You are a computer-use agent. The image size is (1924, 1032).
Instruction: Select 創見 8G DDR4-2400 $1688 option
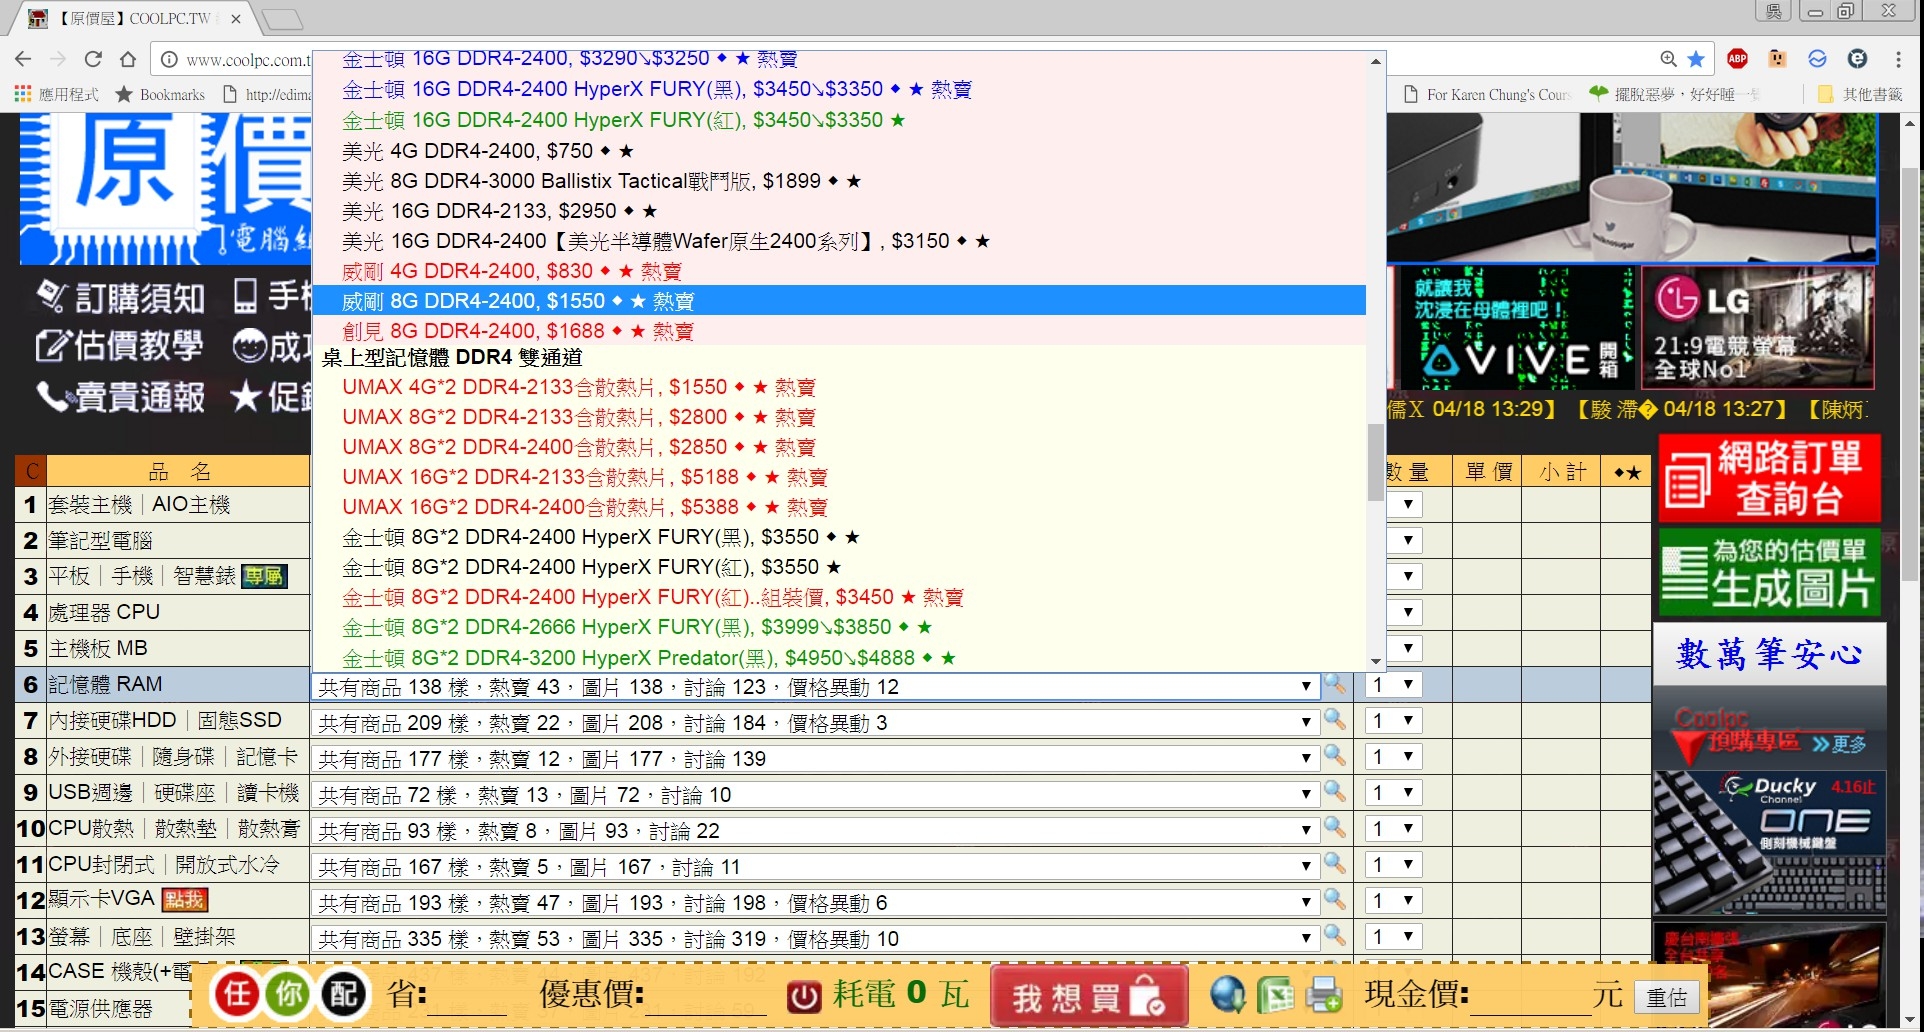point(839,331)
